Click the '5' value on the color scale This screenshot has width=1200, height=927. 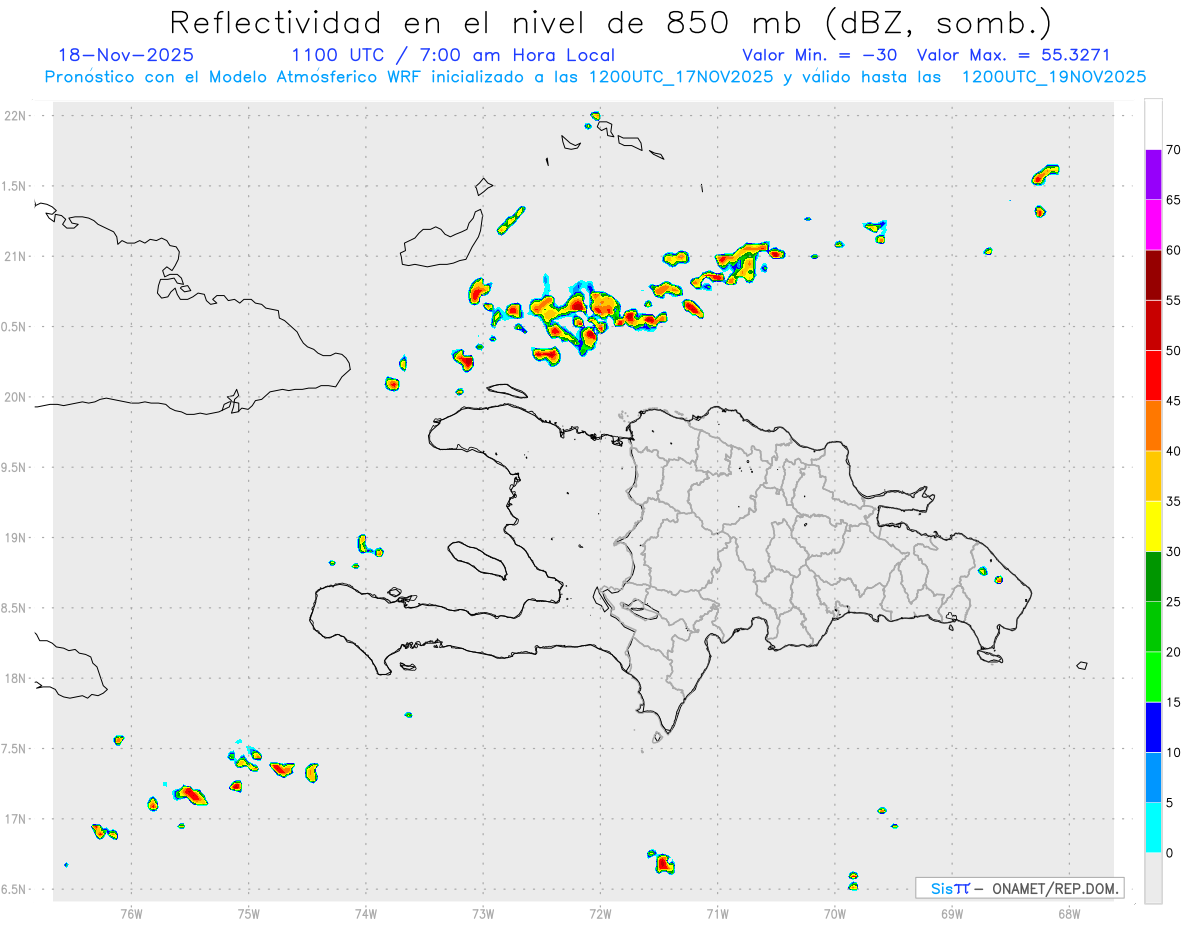(x=1170, y=803)
